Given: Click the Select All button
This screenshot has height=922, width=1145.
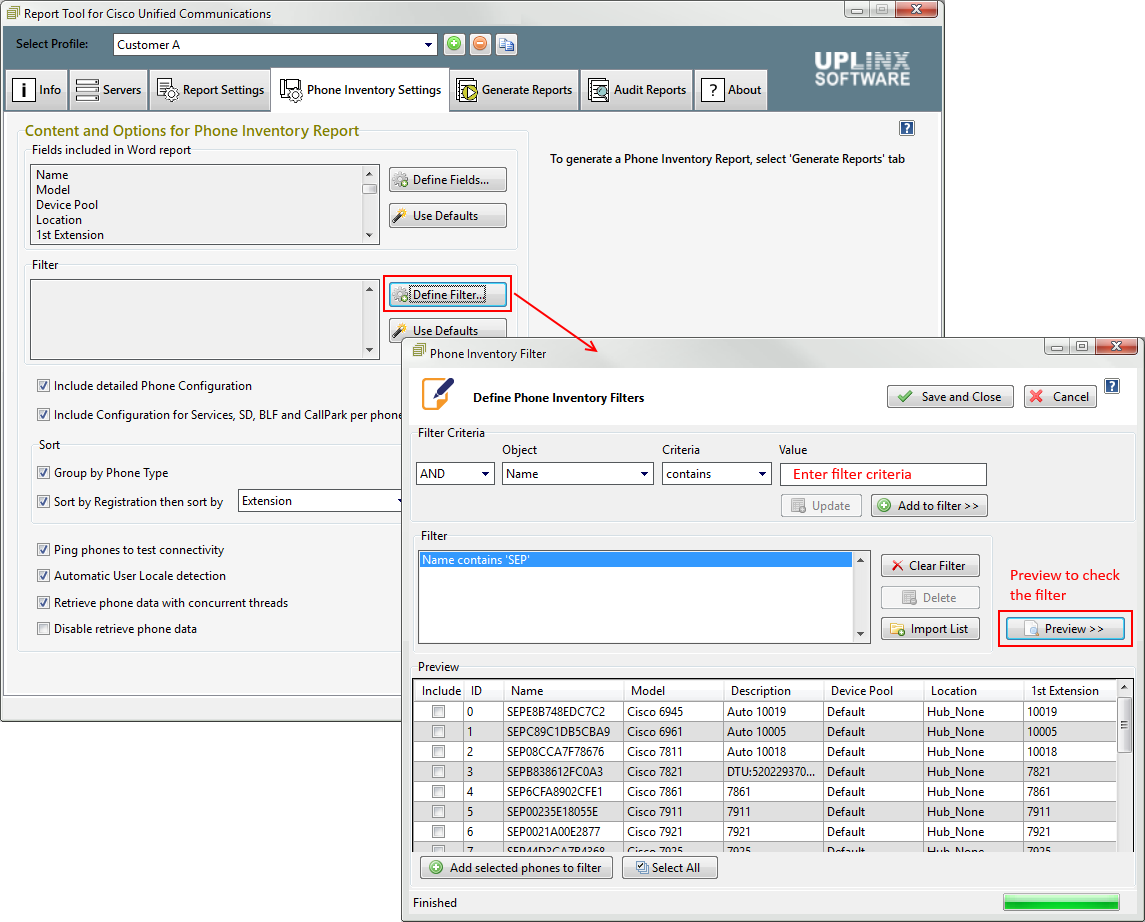Looking at the screenshot, I should [x=669, y=867].
